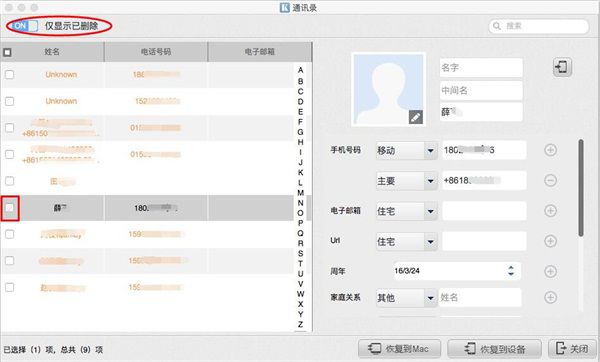Remove the +8618 phone number with minus icon
The height and width of the screenshot is (362, 600).
[550, 180]
